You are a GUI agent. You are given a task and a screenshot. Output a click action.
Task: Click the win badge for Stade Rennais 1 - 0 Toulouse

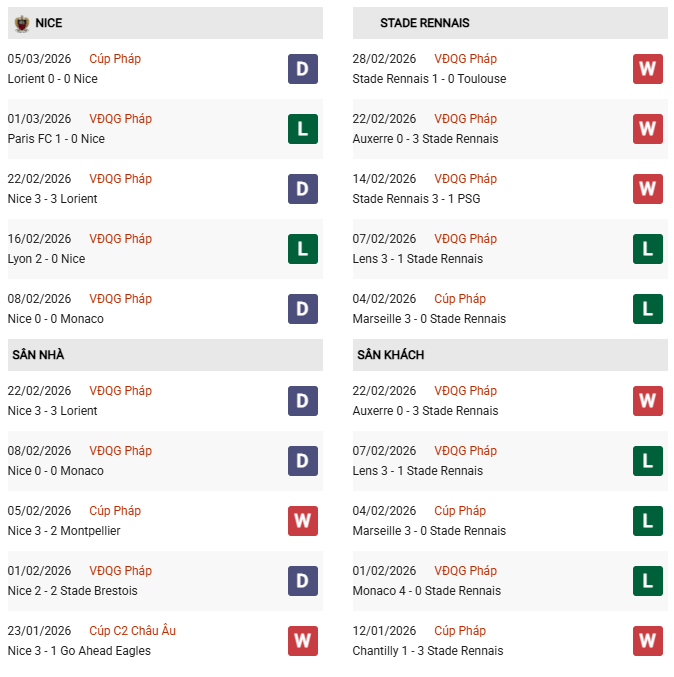[x=648, y=69]
